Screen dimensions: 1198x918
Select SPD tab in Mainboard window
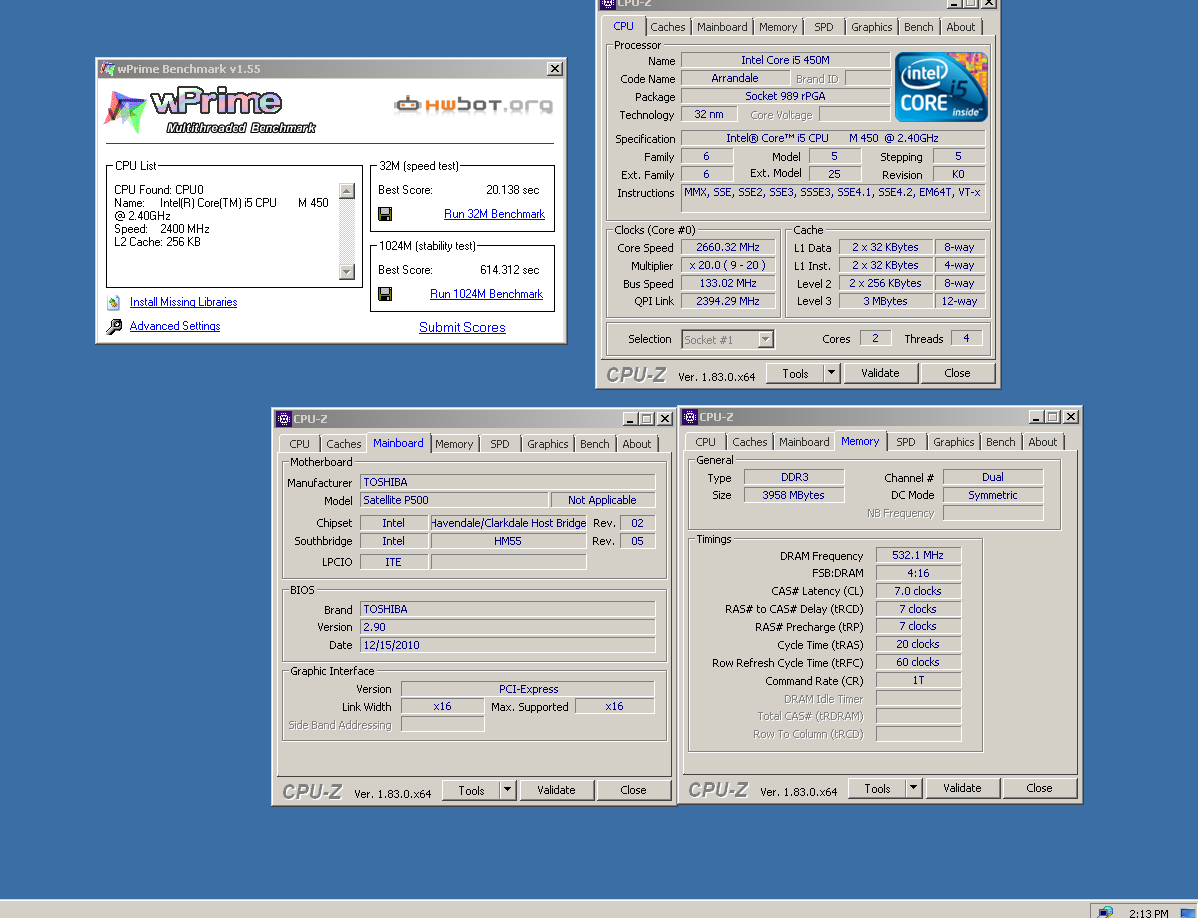(500, 444)
